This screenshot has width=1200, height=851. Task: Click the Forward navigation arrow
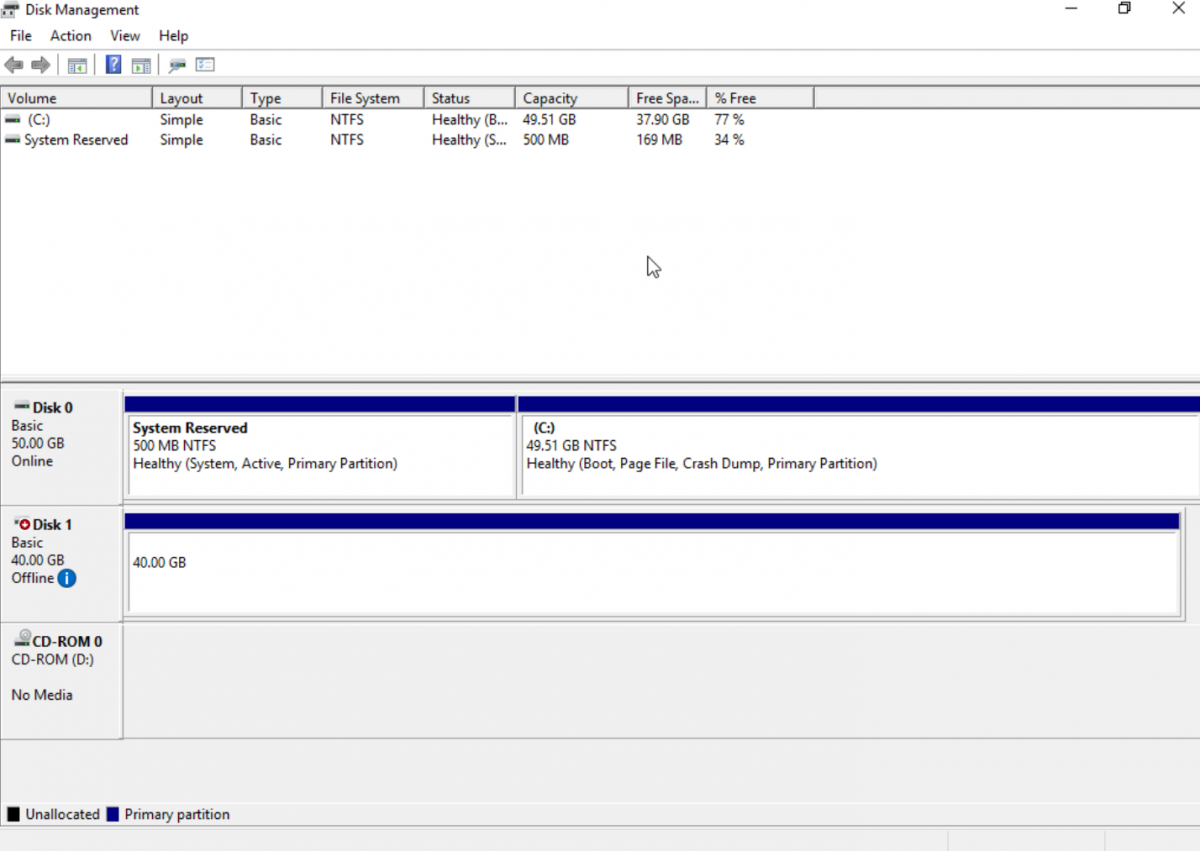[39, 65]
